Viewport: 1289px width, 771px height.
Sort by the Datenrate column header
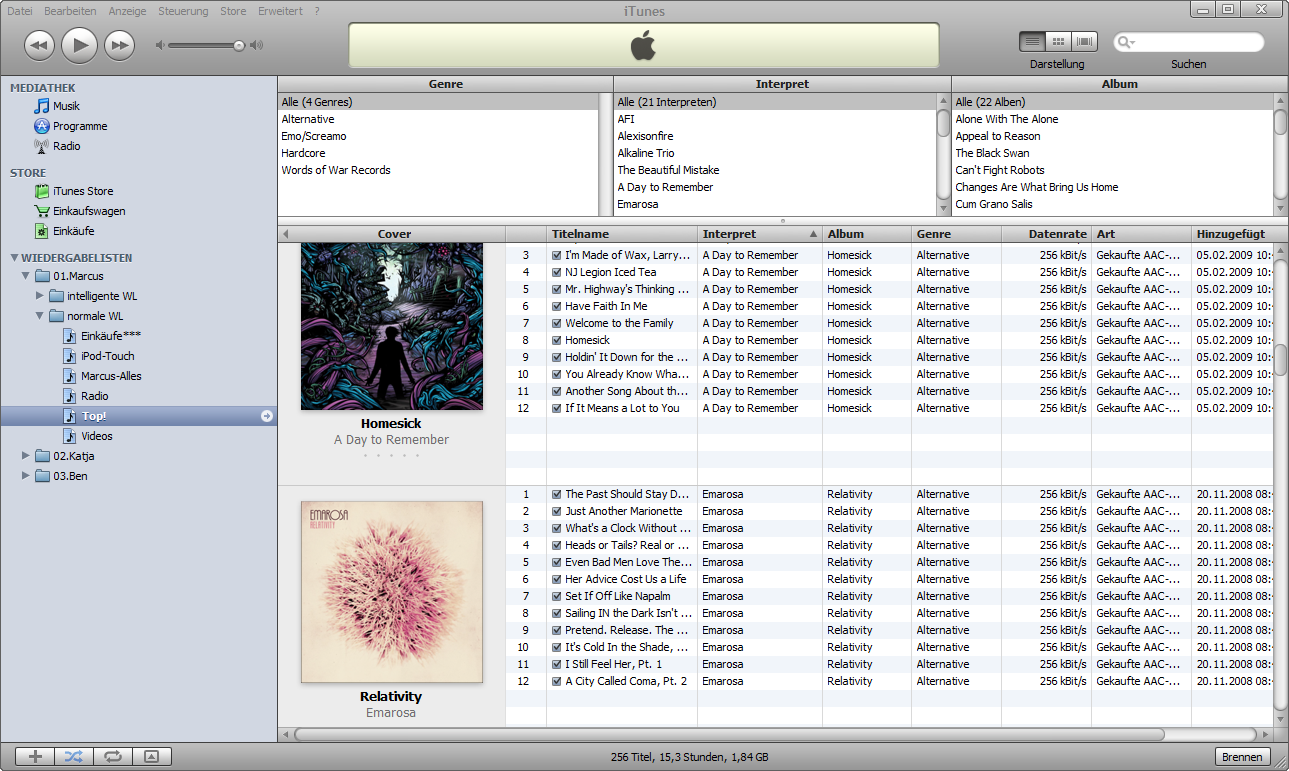tap(1046, 234)
